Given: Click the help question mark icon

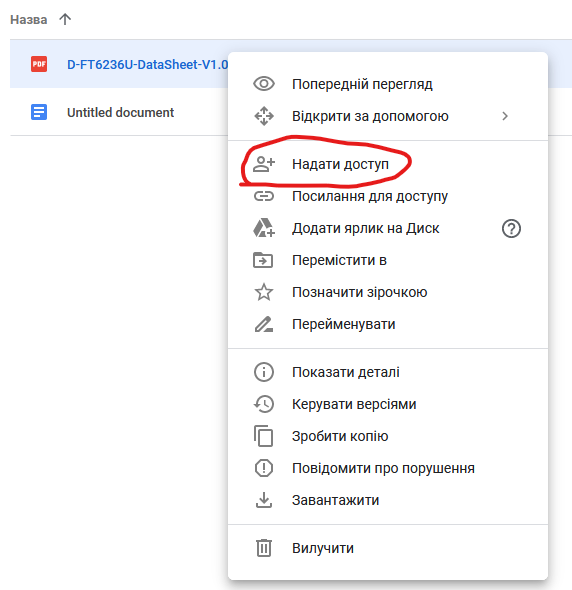Looking at the screenshot, I should click(511, 228).
